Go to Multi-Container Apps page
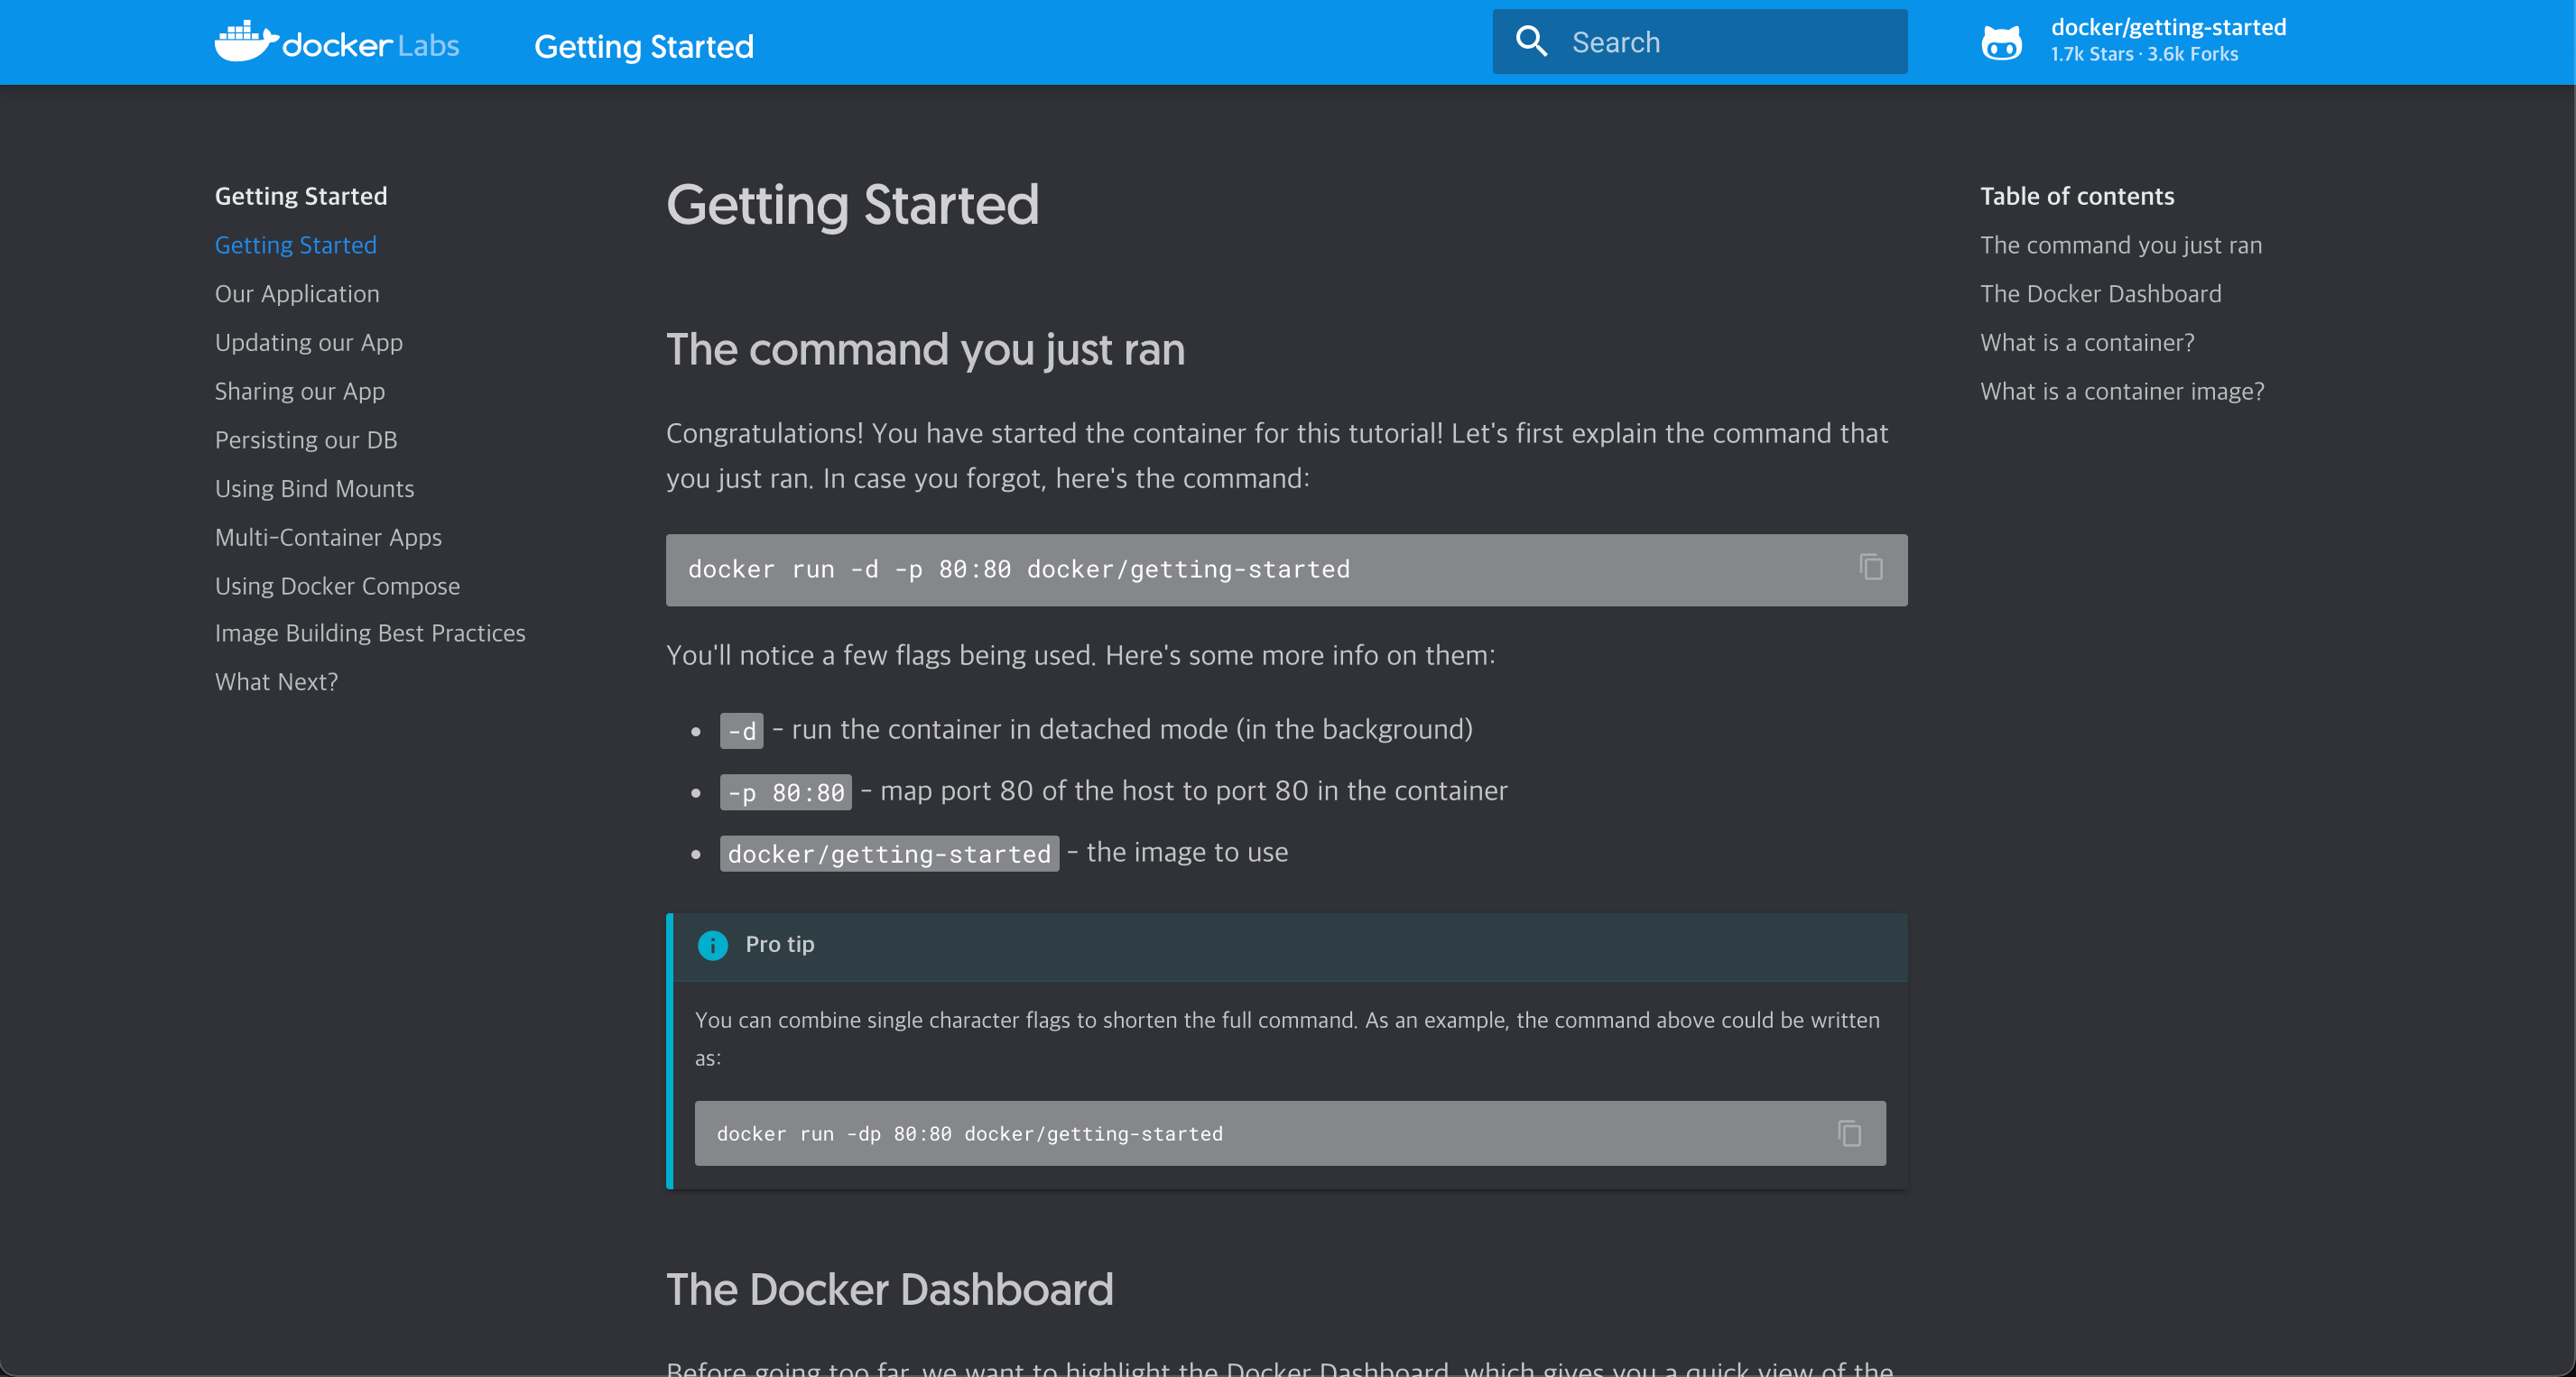 point(328,537)
